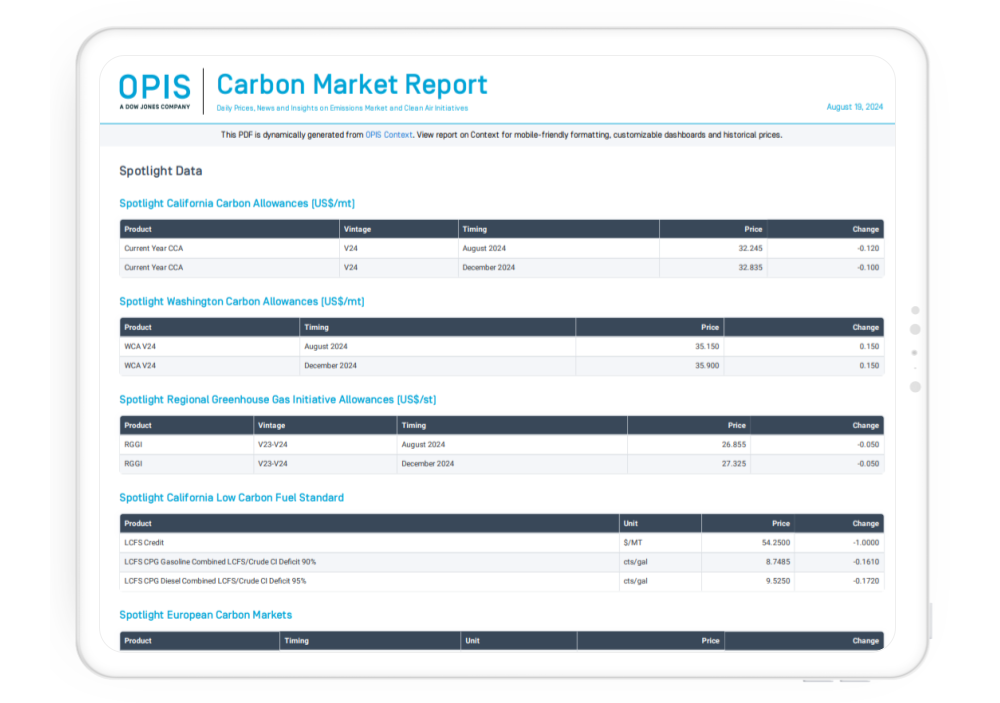The height and width of the screenshot is (703, 1000).
Task: Click the Carbon Market Report title
Action: (x=352, y=84)
